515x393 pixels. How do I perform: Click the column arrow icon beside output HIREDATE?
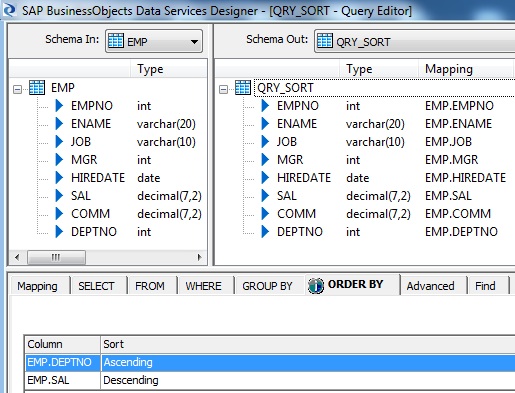[x=265, y=178]
